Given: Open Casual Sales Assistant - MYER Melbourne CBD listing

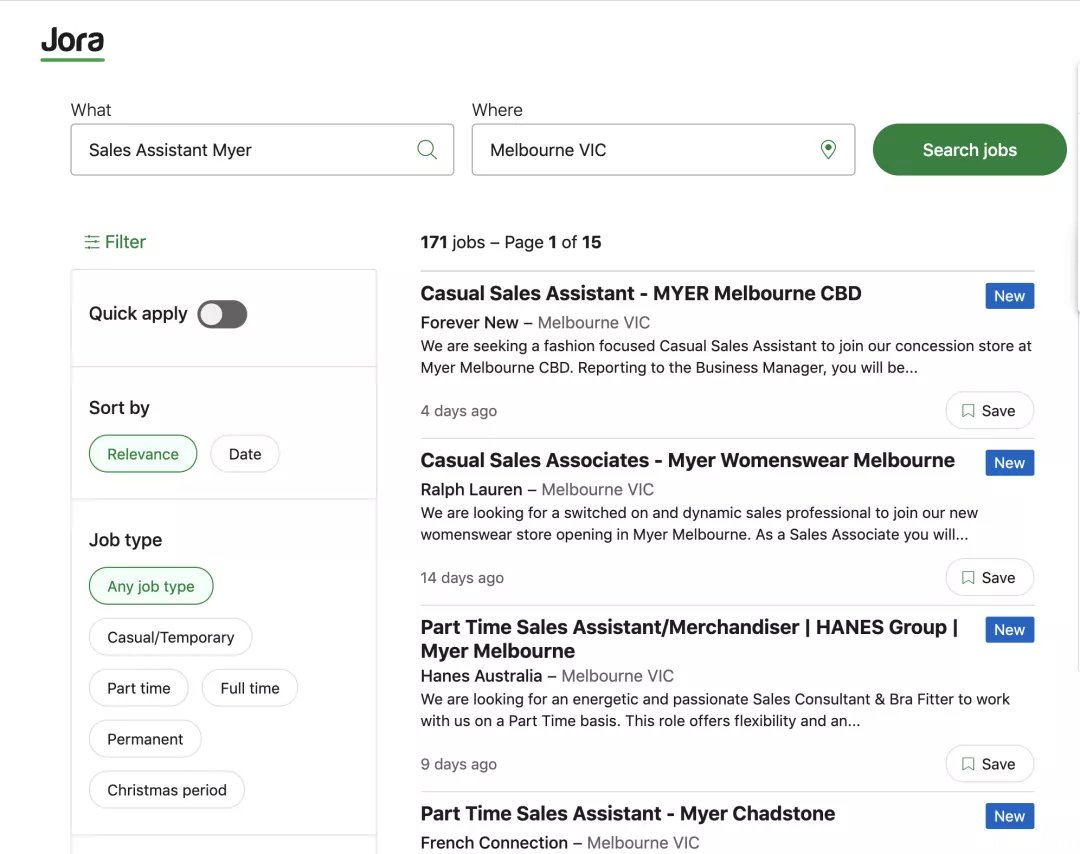Looking at the screenshot, I should (641, 293).
